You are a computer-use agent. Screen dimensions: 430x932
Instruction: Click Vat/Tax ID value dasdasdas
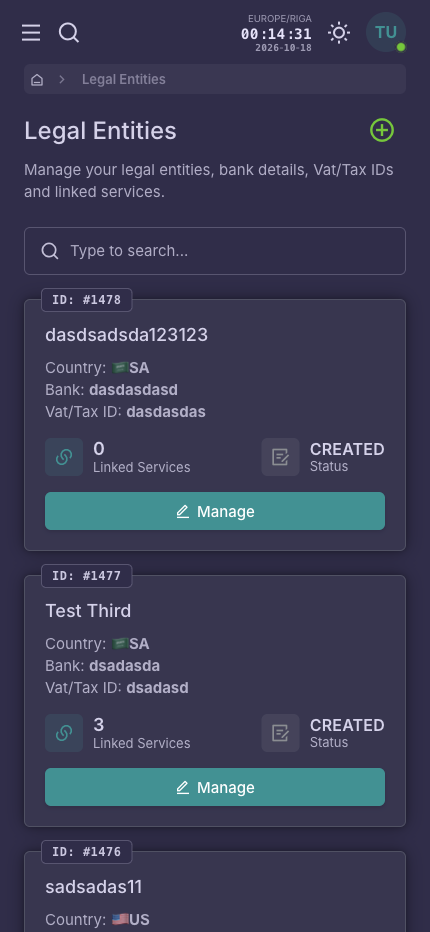(x=166, y=411)
